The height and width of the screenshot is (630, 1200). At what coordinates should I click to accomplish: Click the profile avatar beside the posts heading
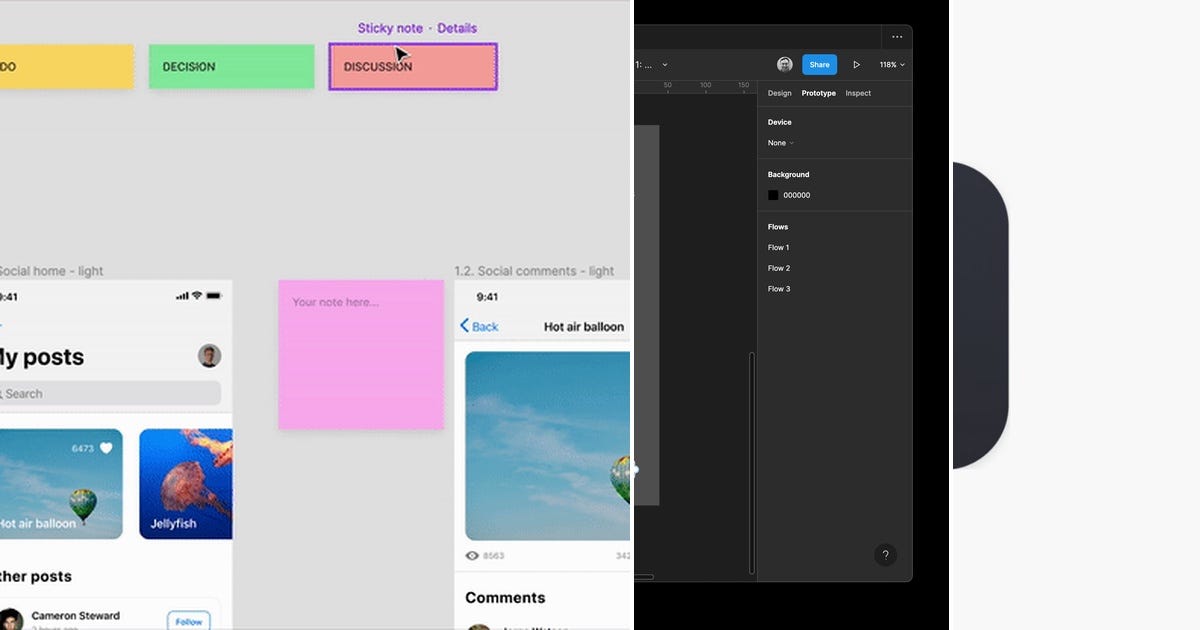(x=210, y=356)
